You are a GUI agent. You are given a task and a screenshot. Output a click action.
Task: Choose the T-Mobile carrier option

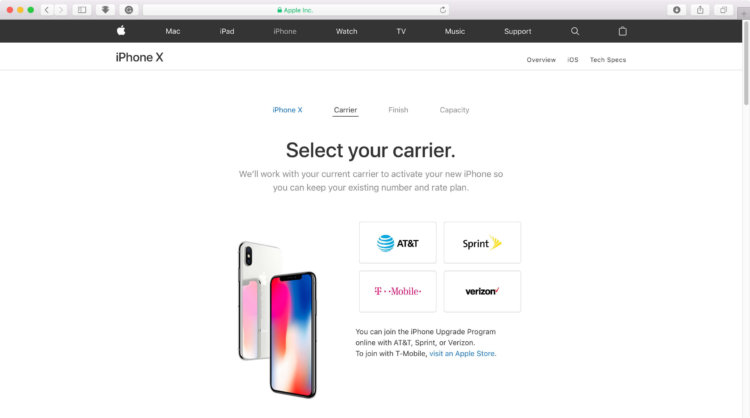point(397,291)
